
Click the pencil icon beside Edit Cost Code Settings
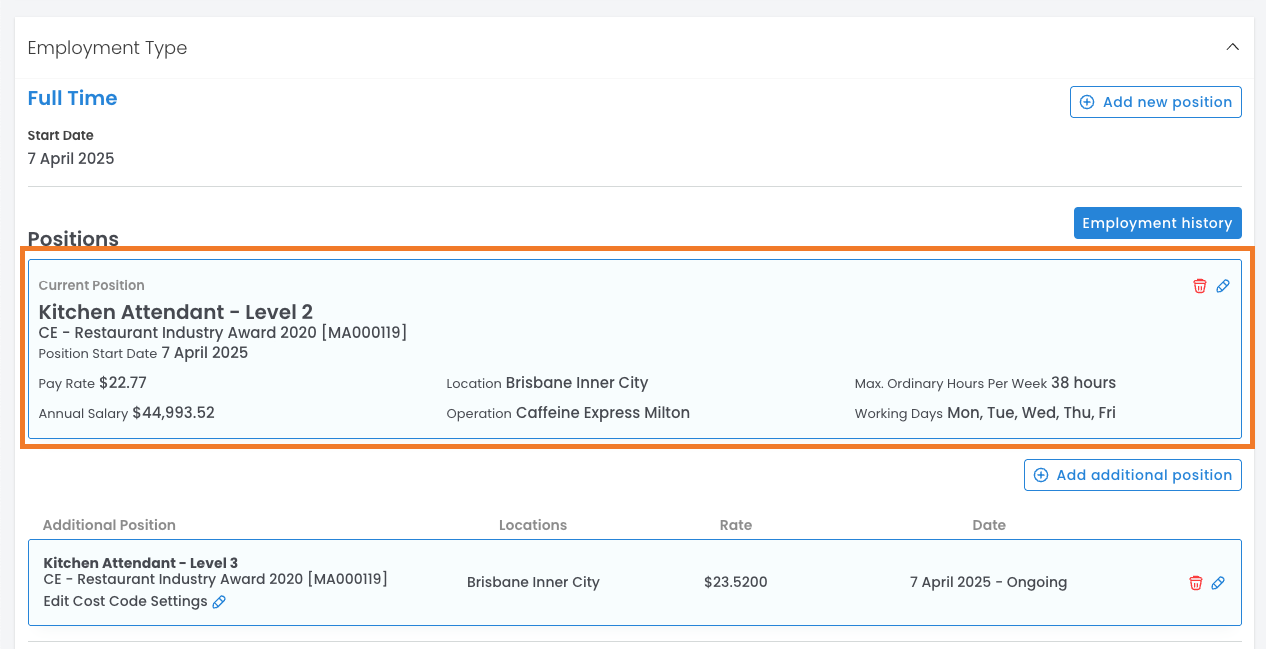[219, 602]
